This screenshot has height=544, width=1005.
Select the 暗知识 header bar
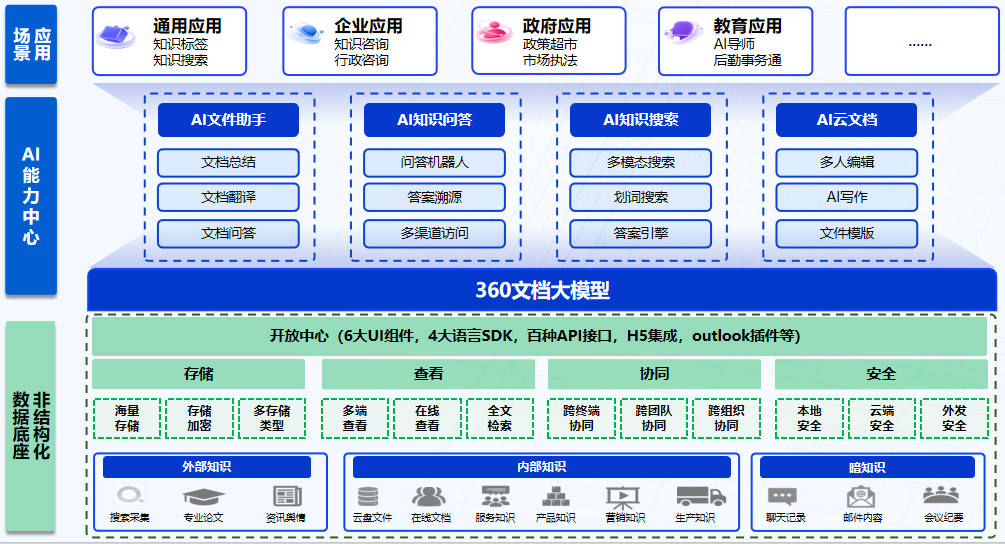(x=867, y=468)
